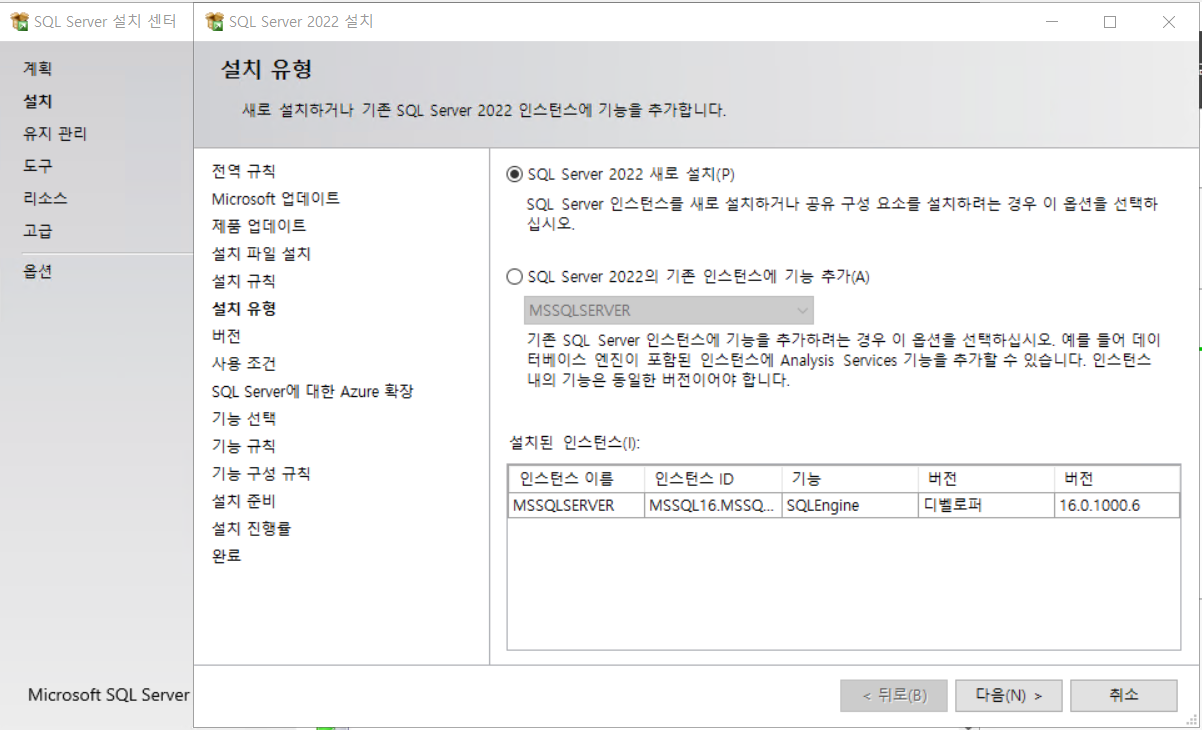Click the 설치 파일 설치 step
The height and width of the screenshot is (730, 1202).
[261, 254]
